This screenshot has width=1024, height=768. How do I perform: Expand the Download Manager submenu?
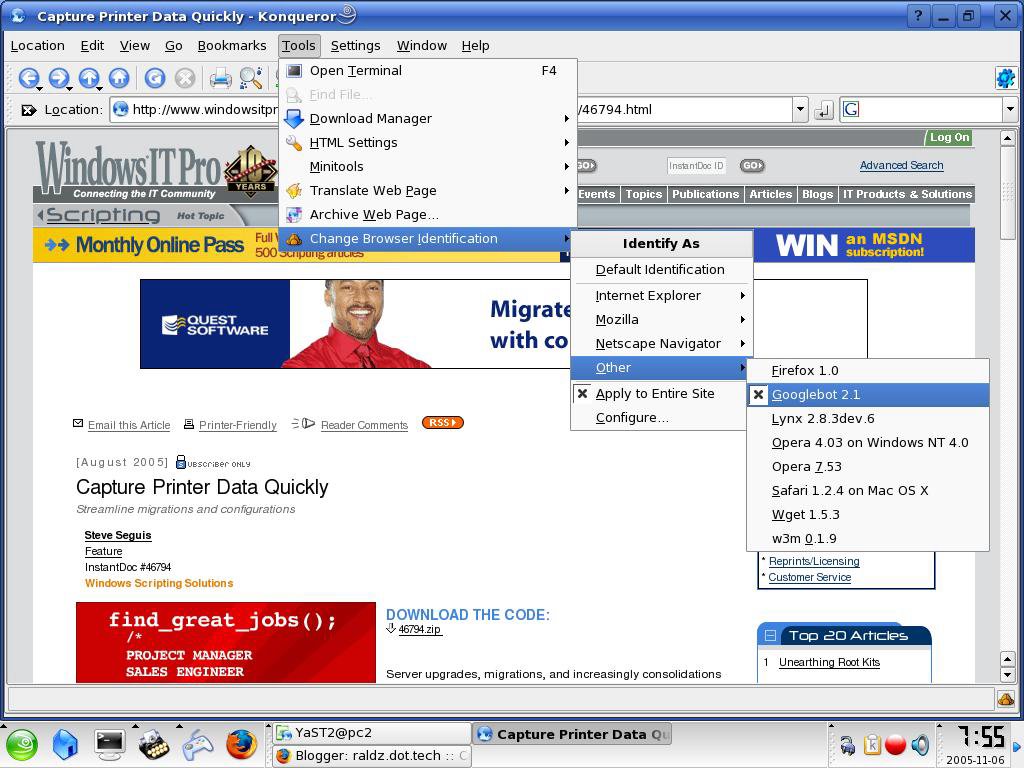pos(428,118)
